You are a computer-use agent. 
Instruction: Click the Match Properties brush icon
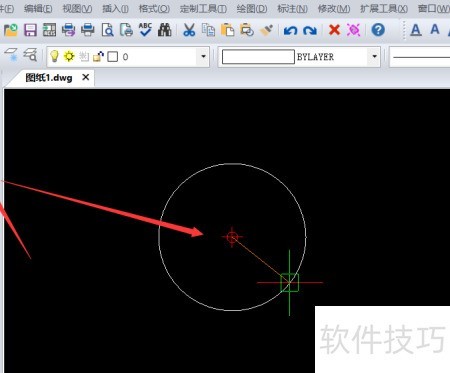(x=266, y=30)
